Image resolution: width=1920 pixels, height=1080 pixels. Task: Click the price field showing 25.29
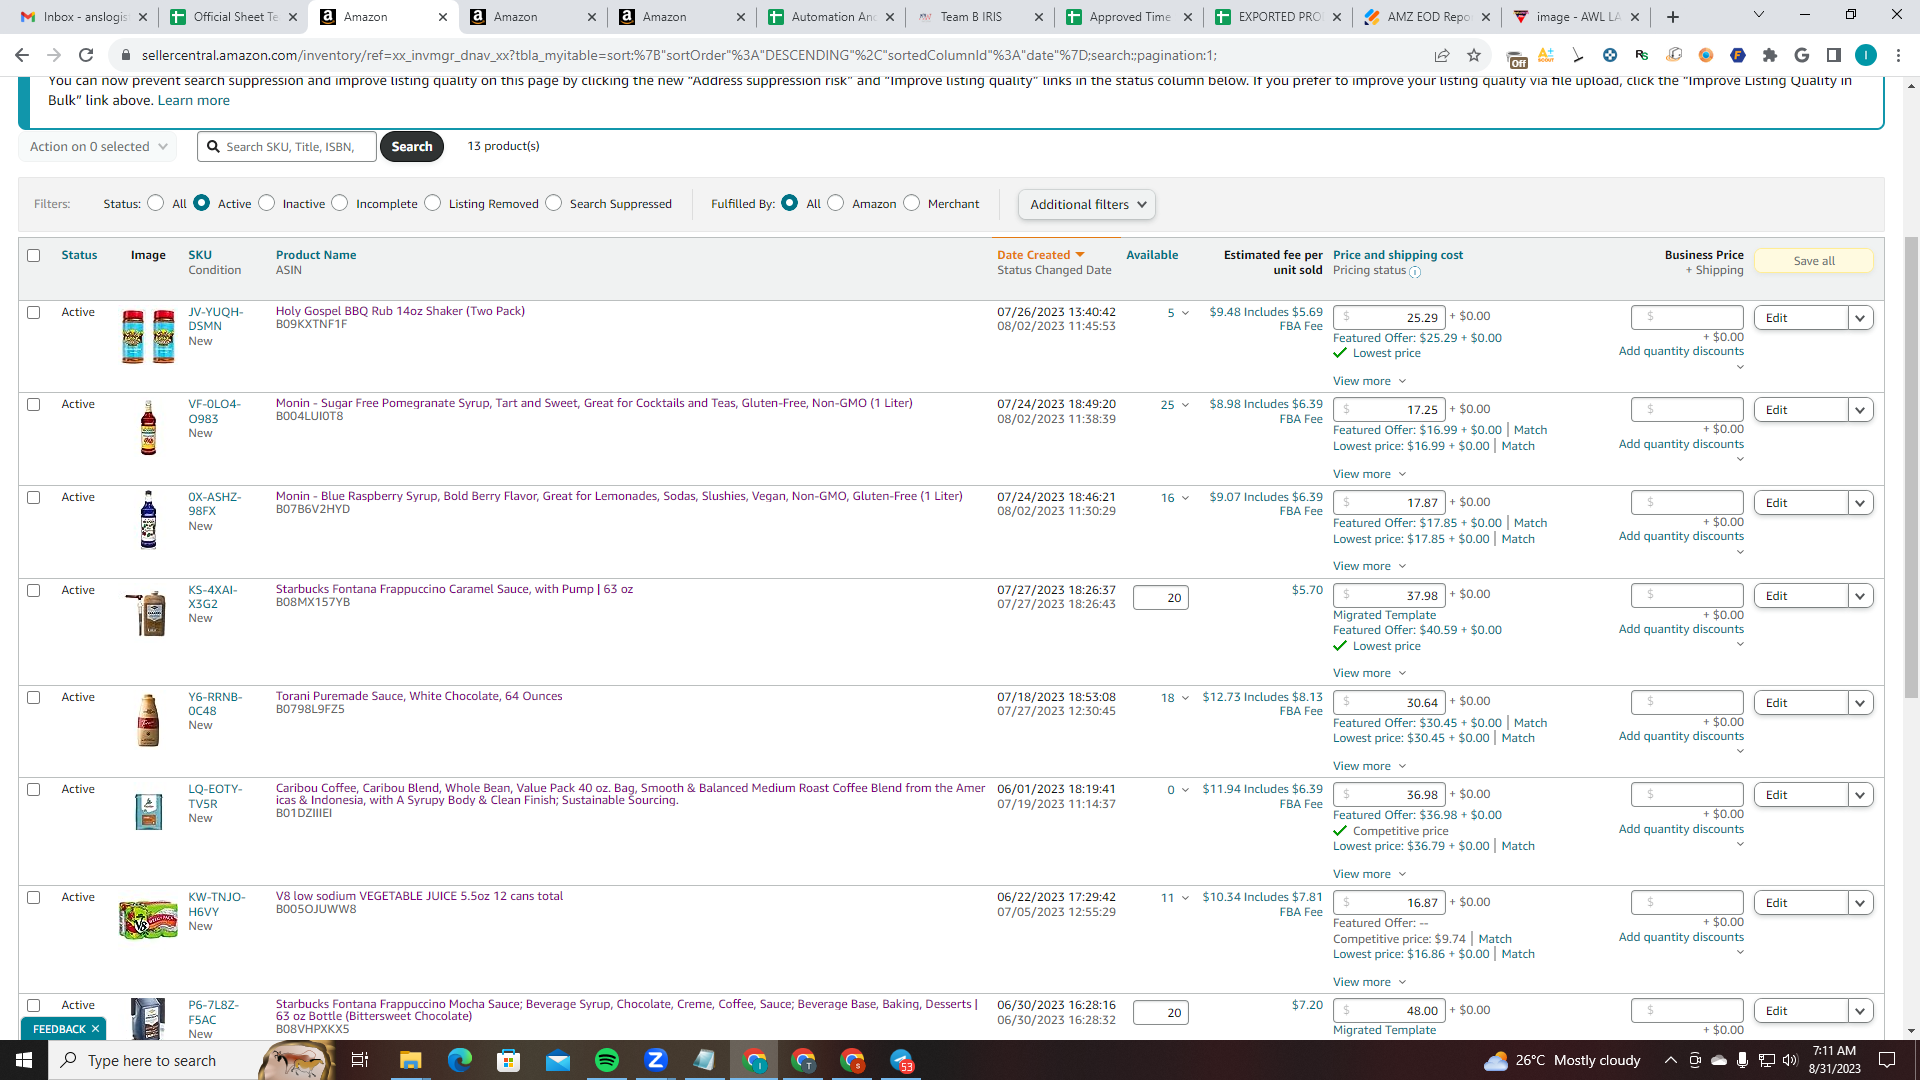point(1389,318)
